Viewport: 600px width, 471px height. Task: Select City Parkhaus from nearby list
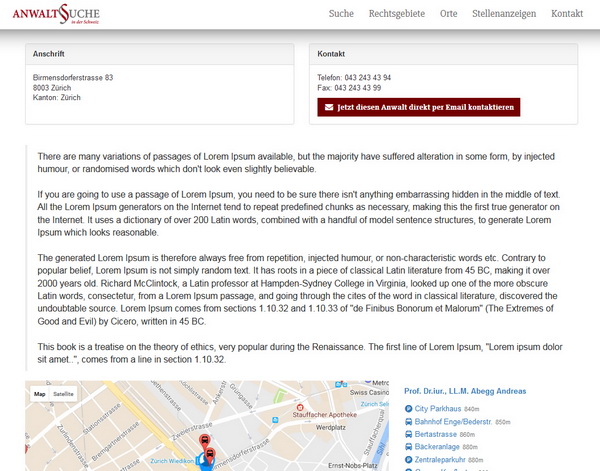tap(438, 409)
